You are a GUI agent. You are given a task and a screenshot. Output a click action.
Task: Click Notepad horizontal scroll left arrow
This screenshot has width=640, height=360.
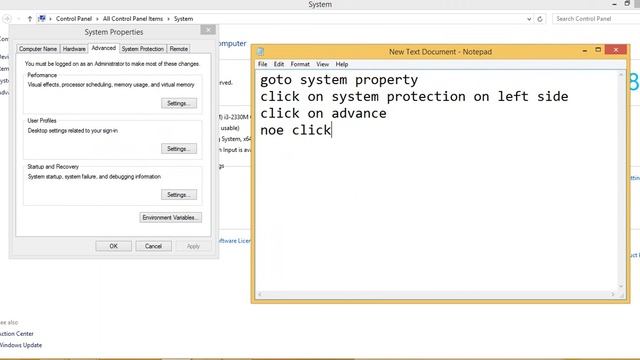coord(260,294)
